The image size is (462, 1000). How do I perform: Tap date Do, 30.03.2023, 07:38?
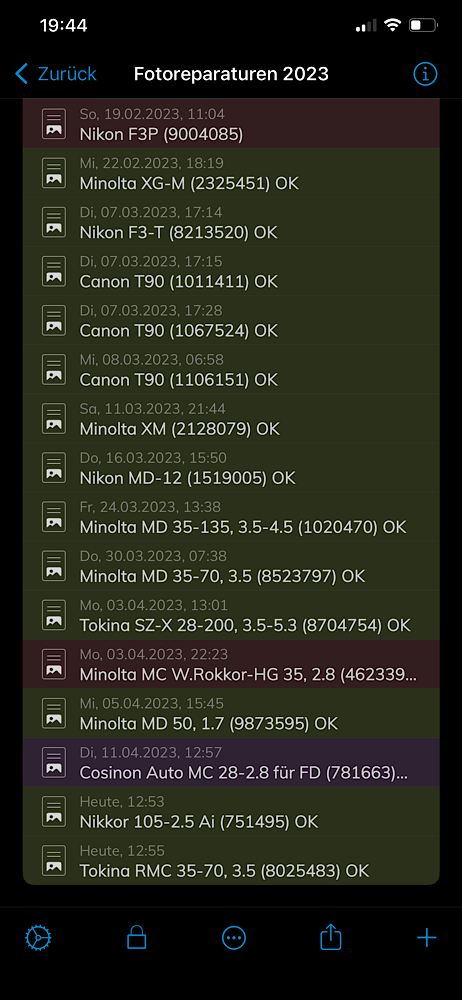click(x=153, y=556)
